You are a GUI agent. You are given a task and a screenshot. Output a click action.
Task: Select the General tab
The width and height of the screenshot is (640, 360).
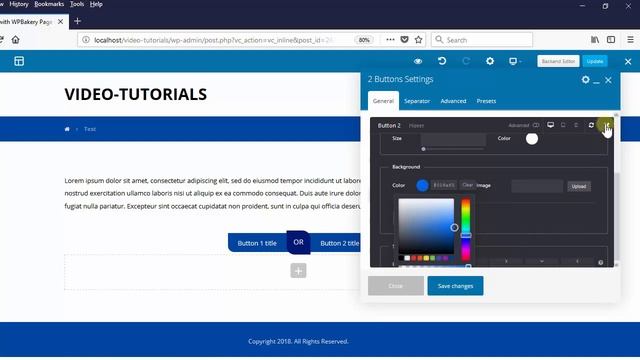[383, 101]
